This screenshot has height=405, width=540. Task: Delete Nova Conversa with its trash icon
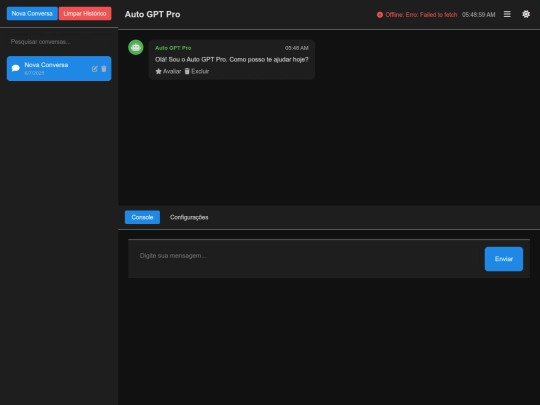click(x=104, y=69)
